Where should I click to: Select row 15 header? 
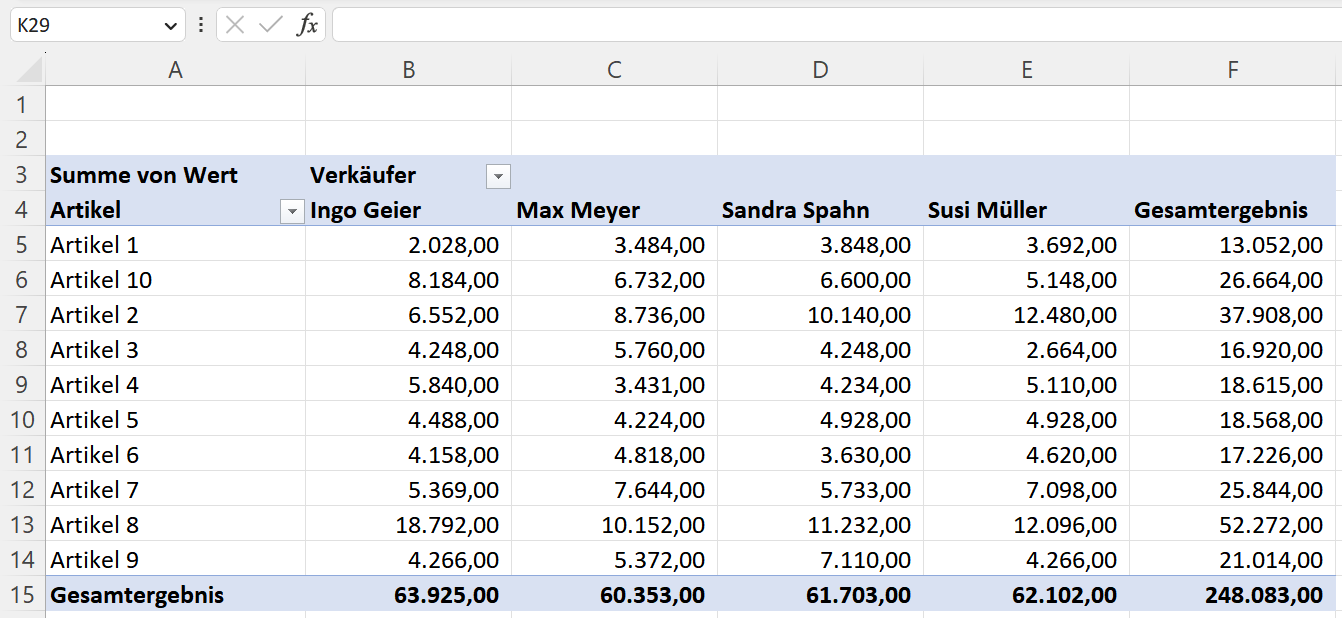22,595
